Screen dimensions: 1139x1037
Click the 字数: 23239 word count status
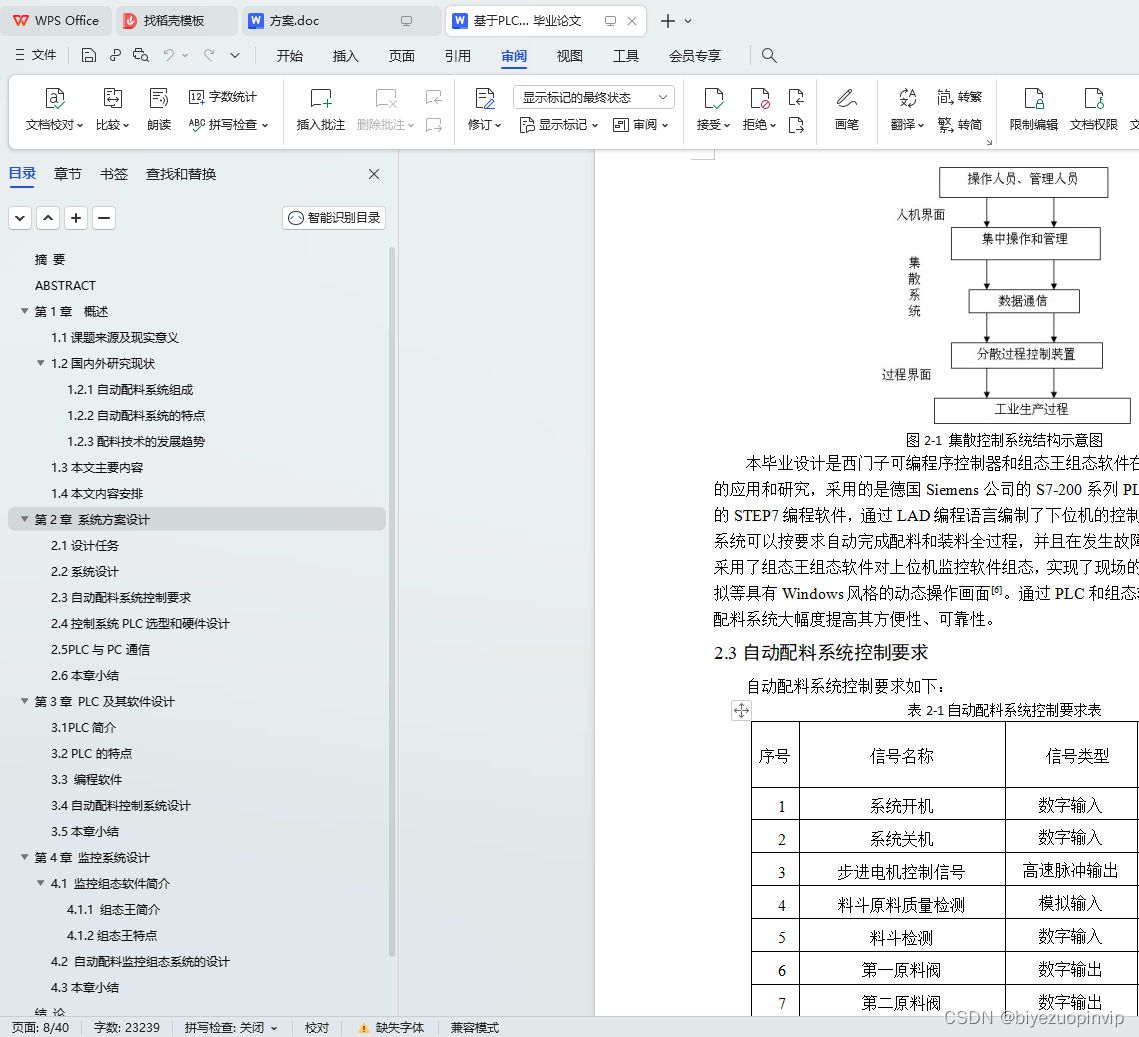tap(126, 1028)
